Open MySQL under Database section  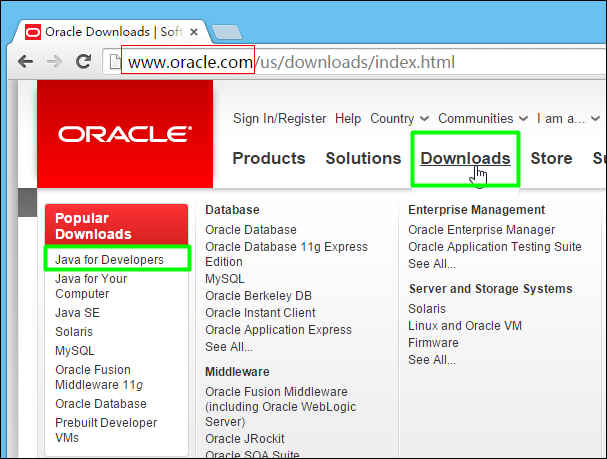click(225, 279)
